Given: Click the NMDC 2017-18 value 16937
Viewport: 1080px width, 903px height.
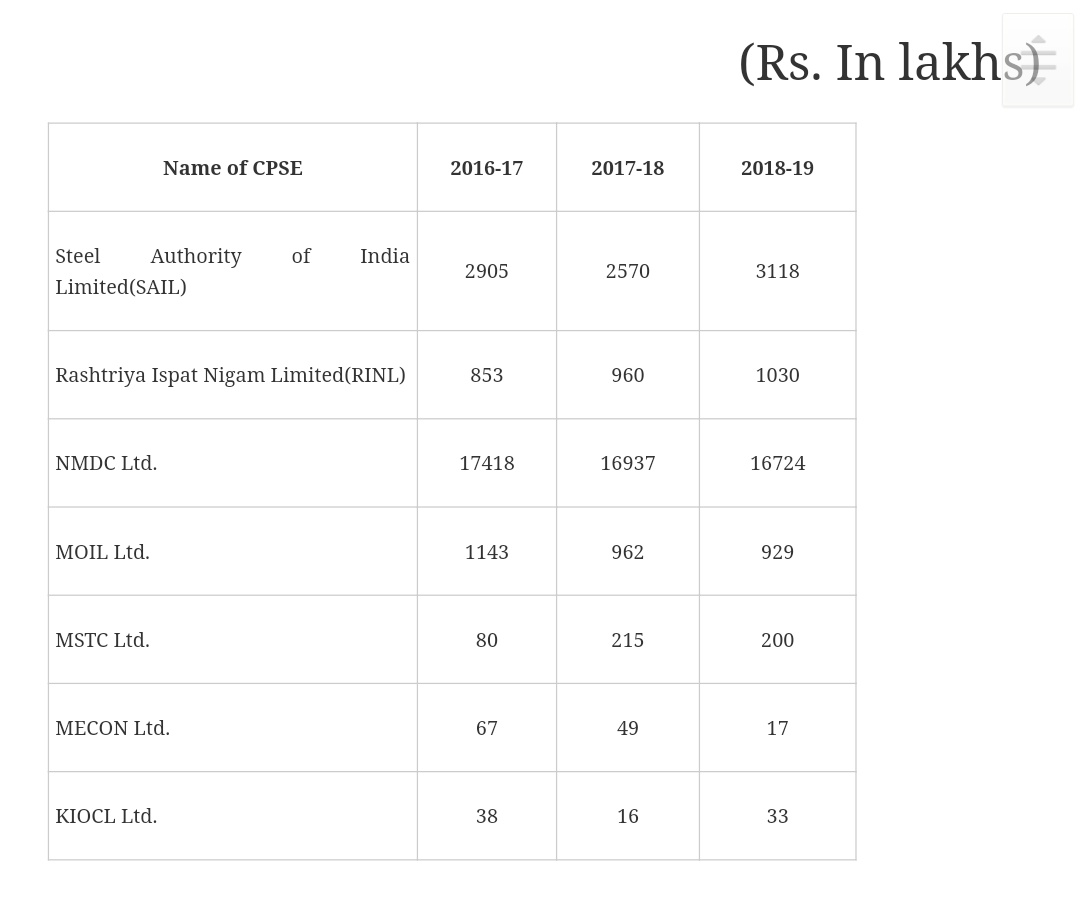Looking at the screenshot, I should [627, 463].
